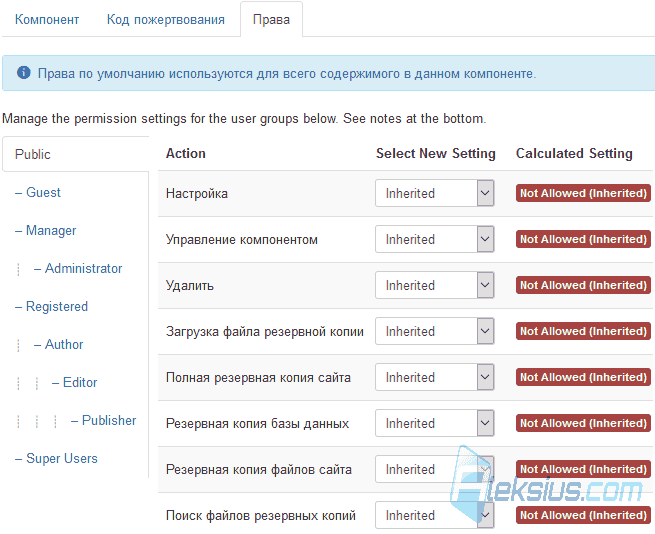
Task: Open the Поиск файлов резервных копий dropdown
Action: (435, 515)
